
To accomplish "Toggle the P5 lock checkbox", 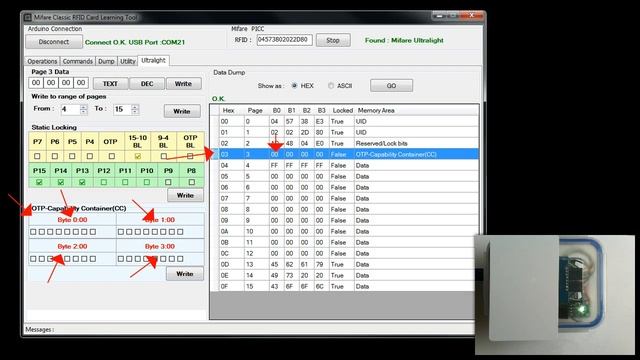I will coord(72,156).
